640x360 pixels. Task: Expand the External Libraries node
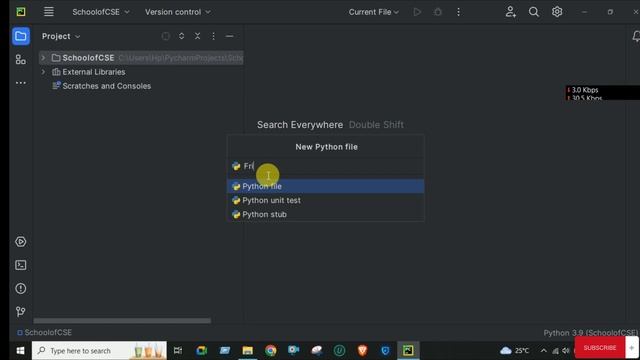click(x=43, y=72)
